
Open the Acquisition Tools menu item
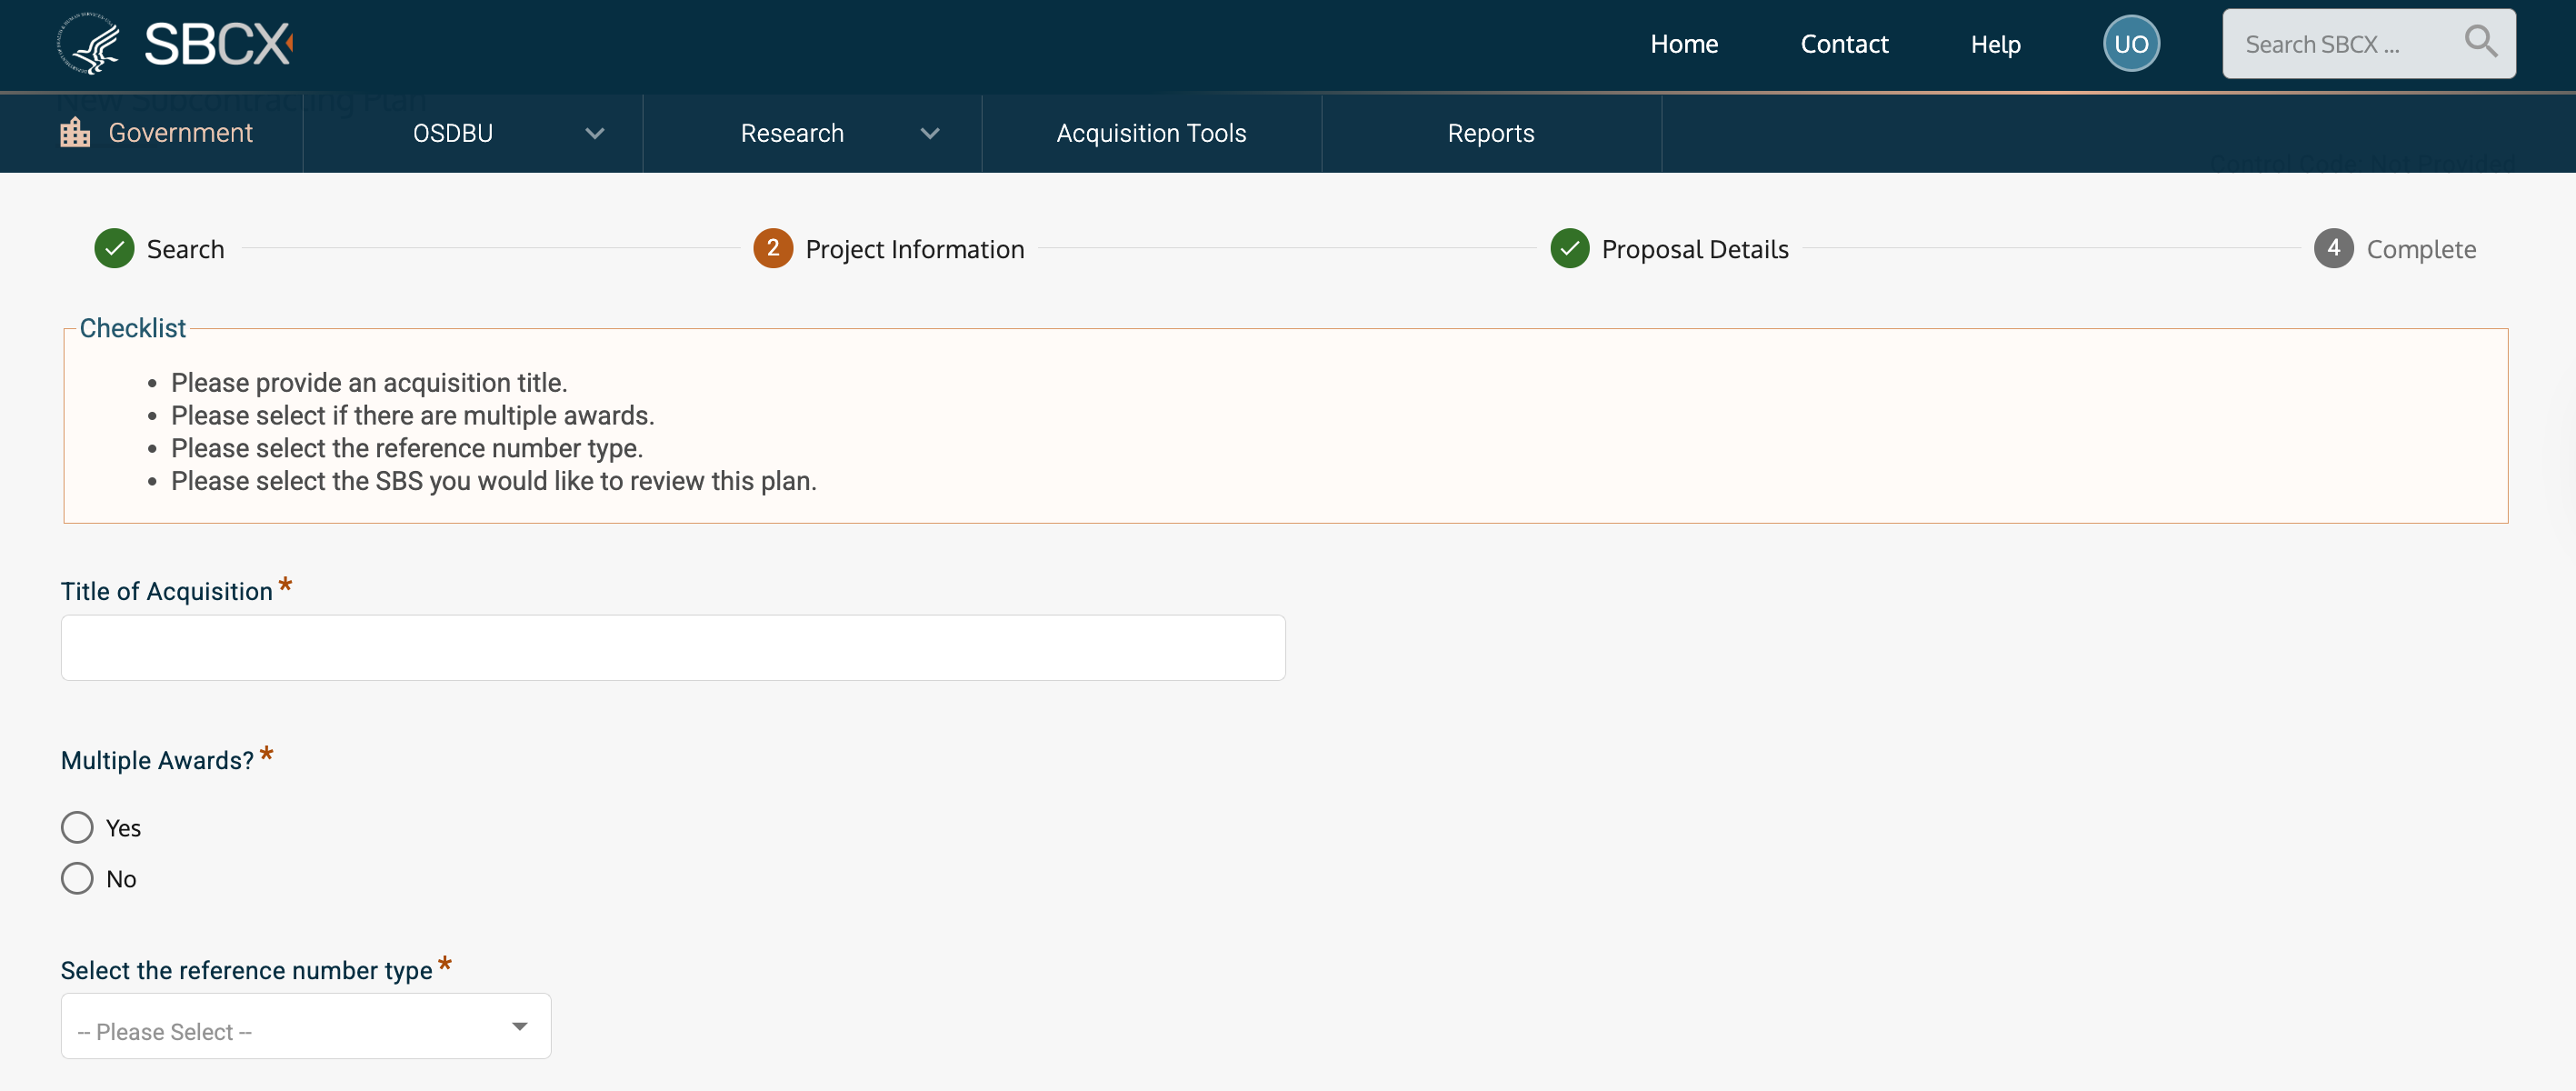1151,134
